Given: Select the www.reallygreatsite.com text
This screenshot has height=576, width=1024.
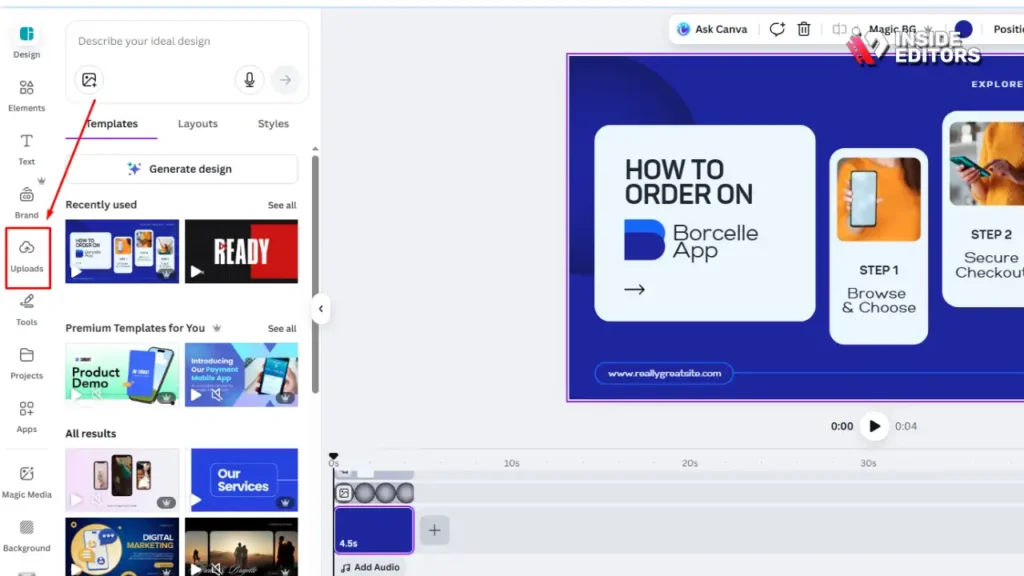Looking at the screenshot, I should click(664, 374).
